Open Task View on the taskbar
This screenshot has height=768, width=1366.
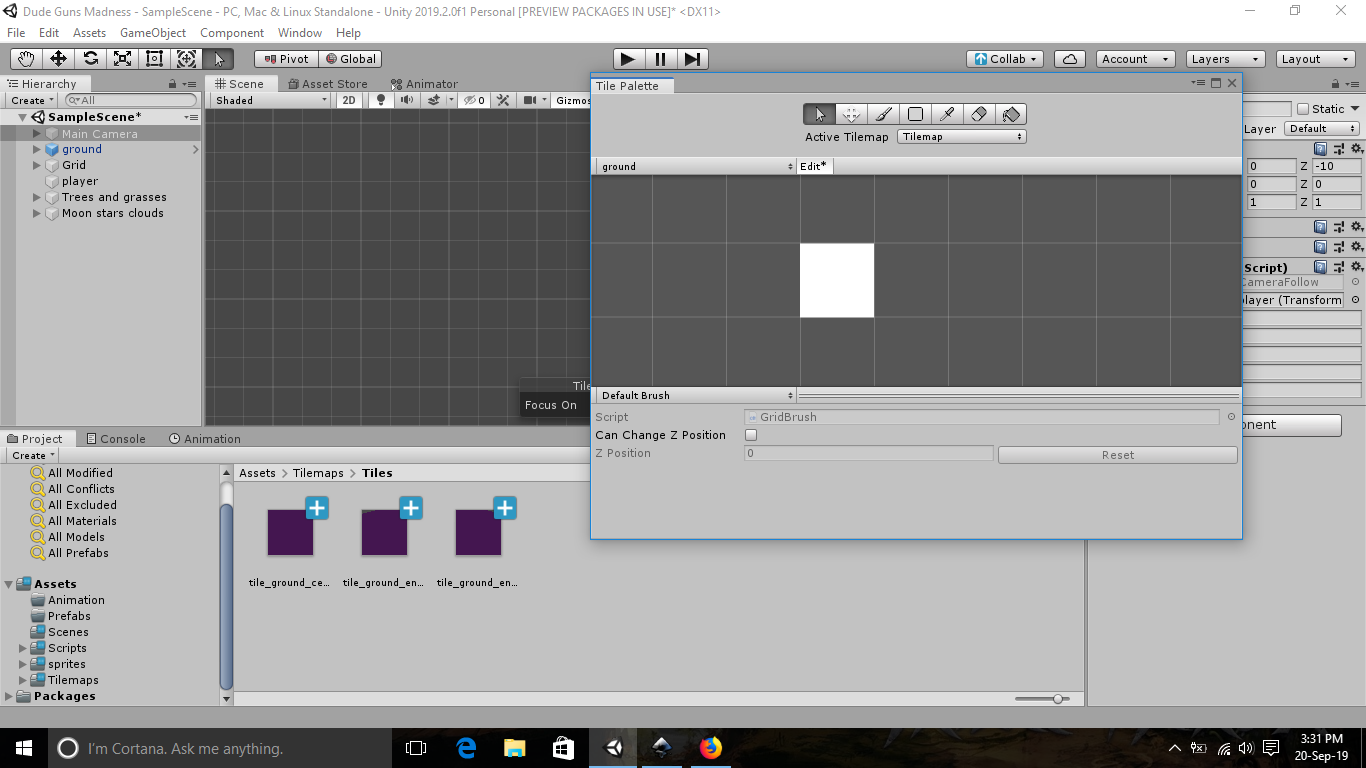point(416,747)
